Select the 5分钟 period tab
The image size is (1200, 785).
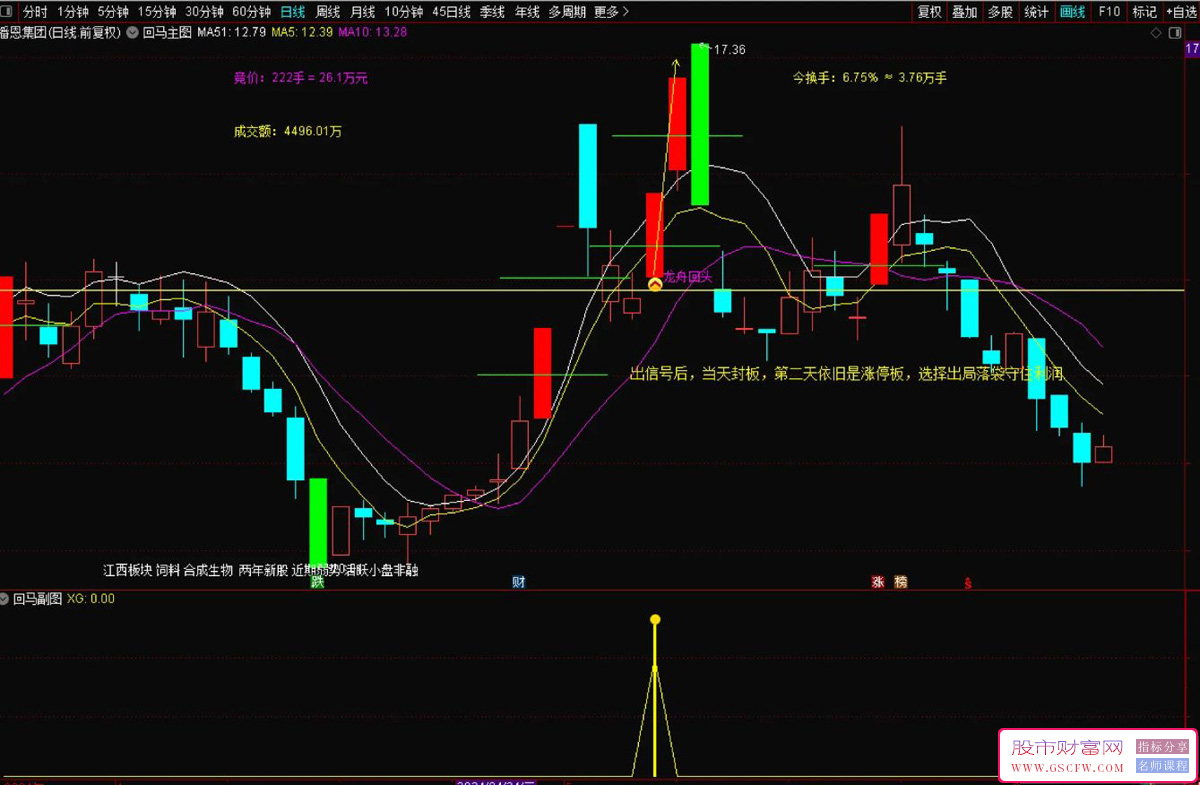tap(113, 12)
